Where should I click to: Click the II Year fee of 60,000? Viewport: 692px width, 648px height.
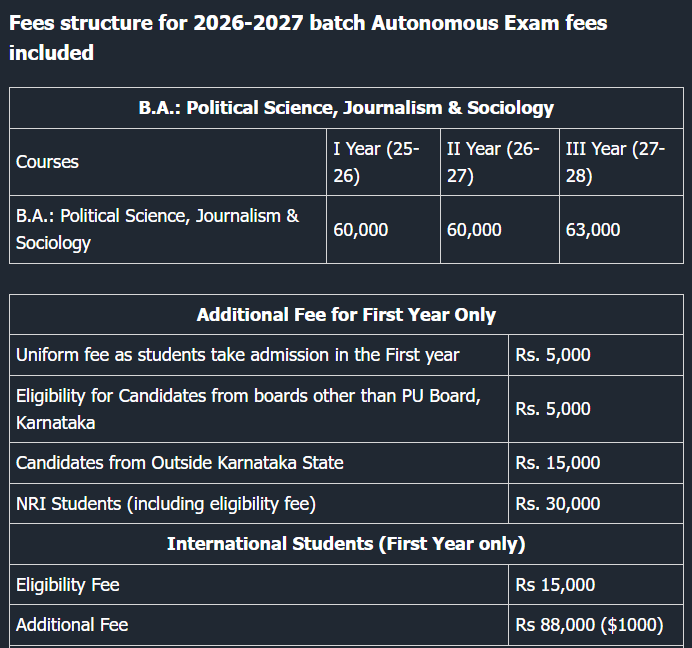pos(475,230)
